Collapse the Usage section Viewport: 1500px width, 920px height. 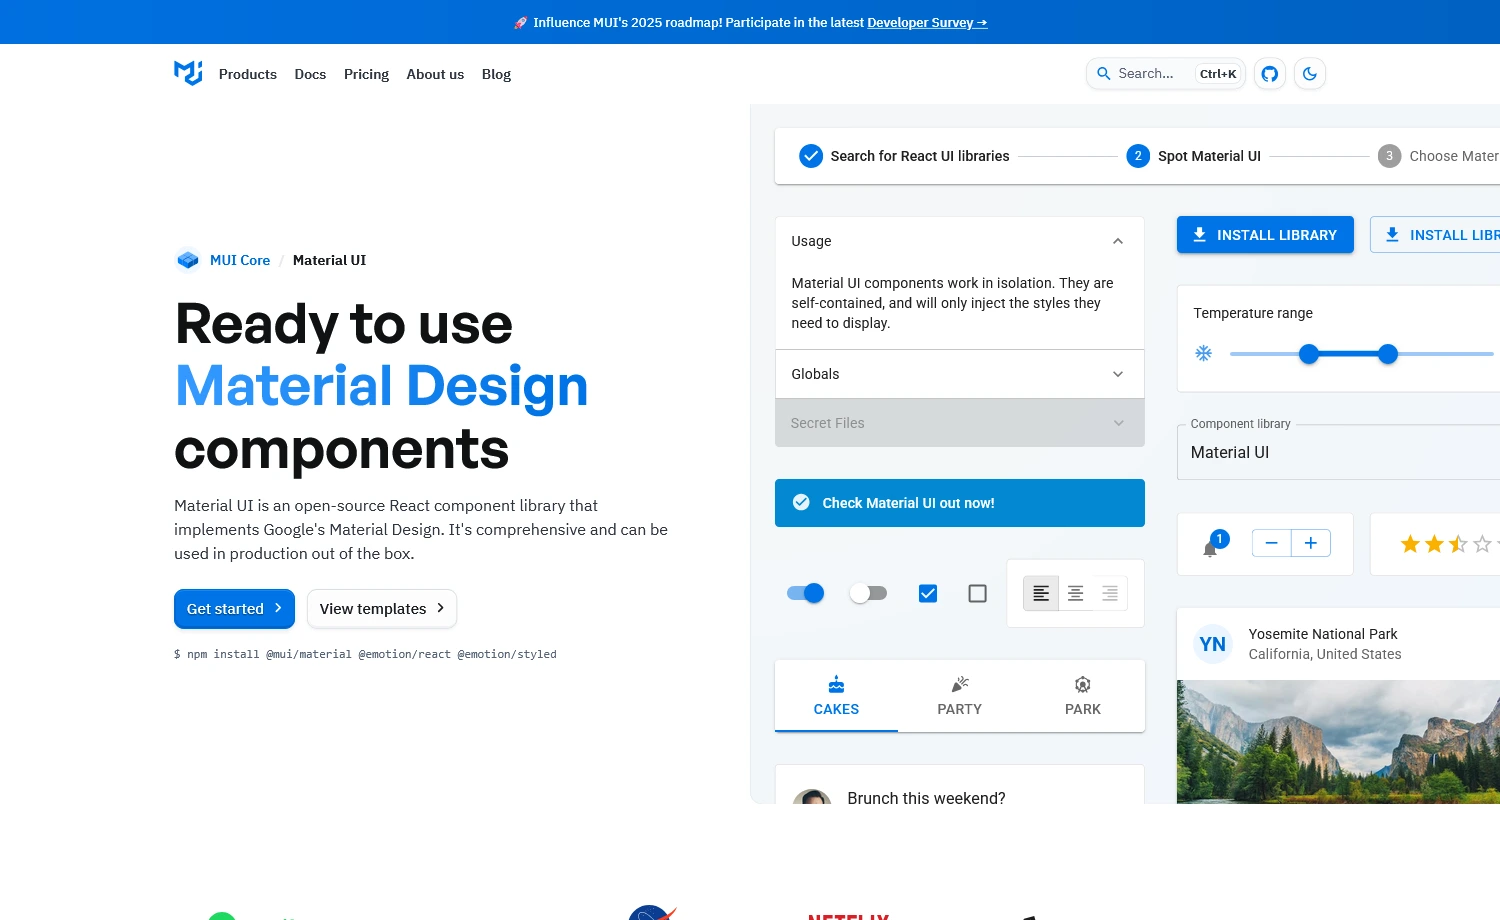point(1117,241)
